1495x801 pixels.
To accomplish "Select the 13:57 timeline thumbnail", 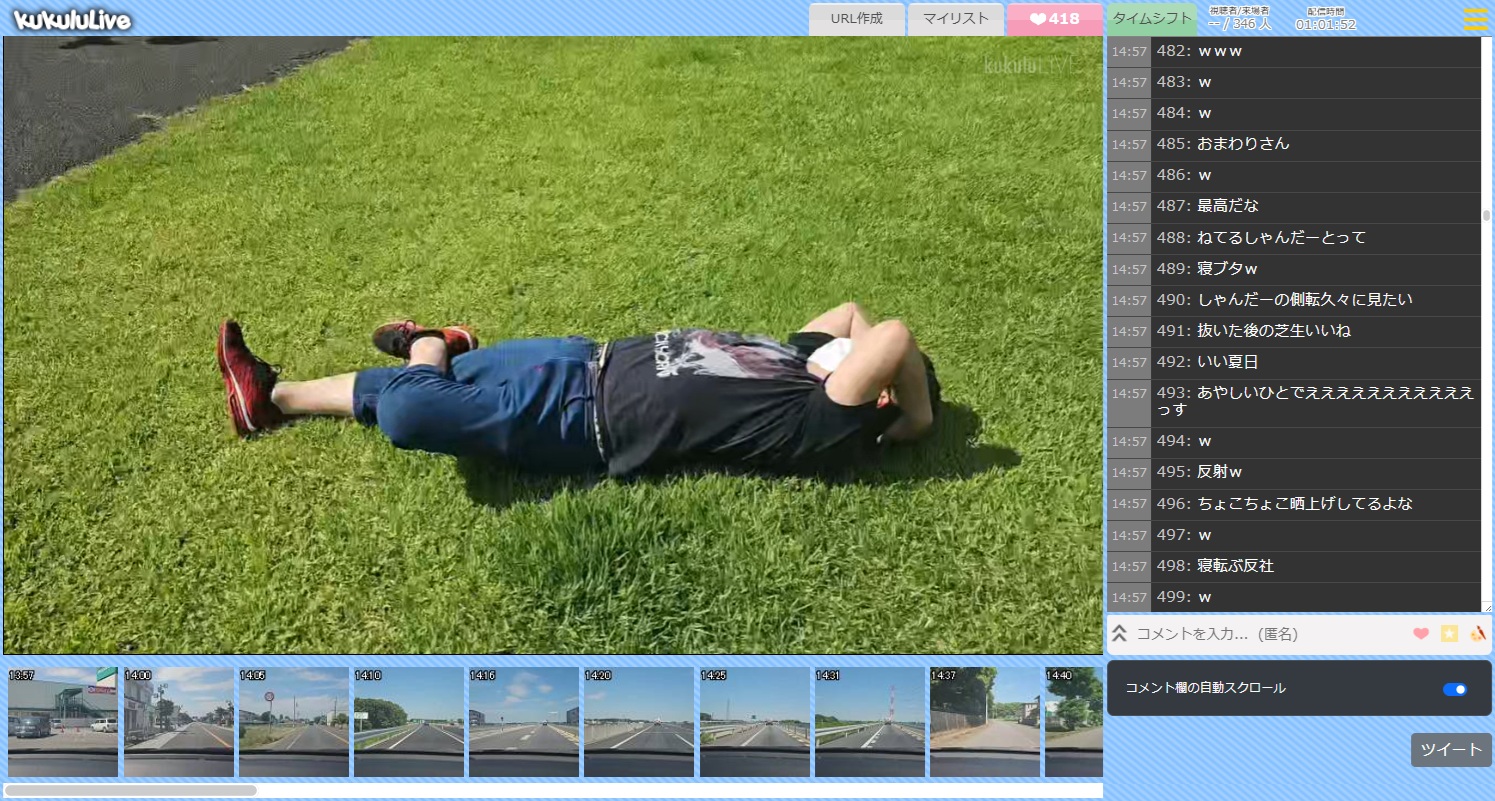I will pyautogui.click(x=62, y=722).
